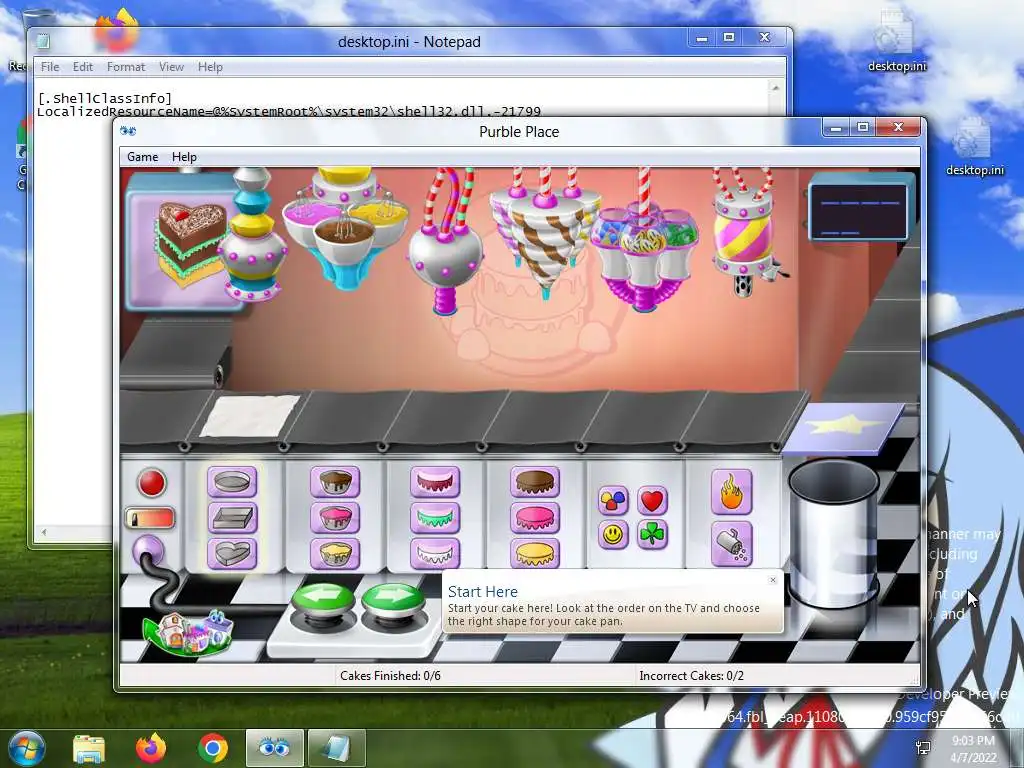Add the colored candy balls decoration

[613, 501]
